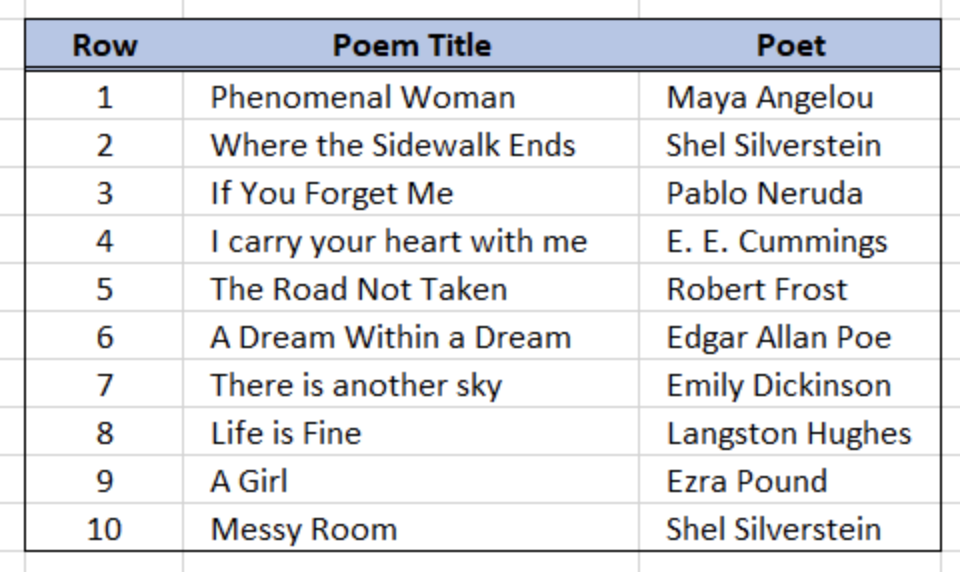Click the row number 10 cell
Viewport: 960px width, 572px height.
tap(104, 528)
